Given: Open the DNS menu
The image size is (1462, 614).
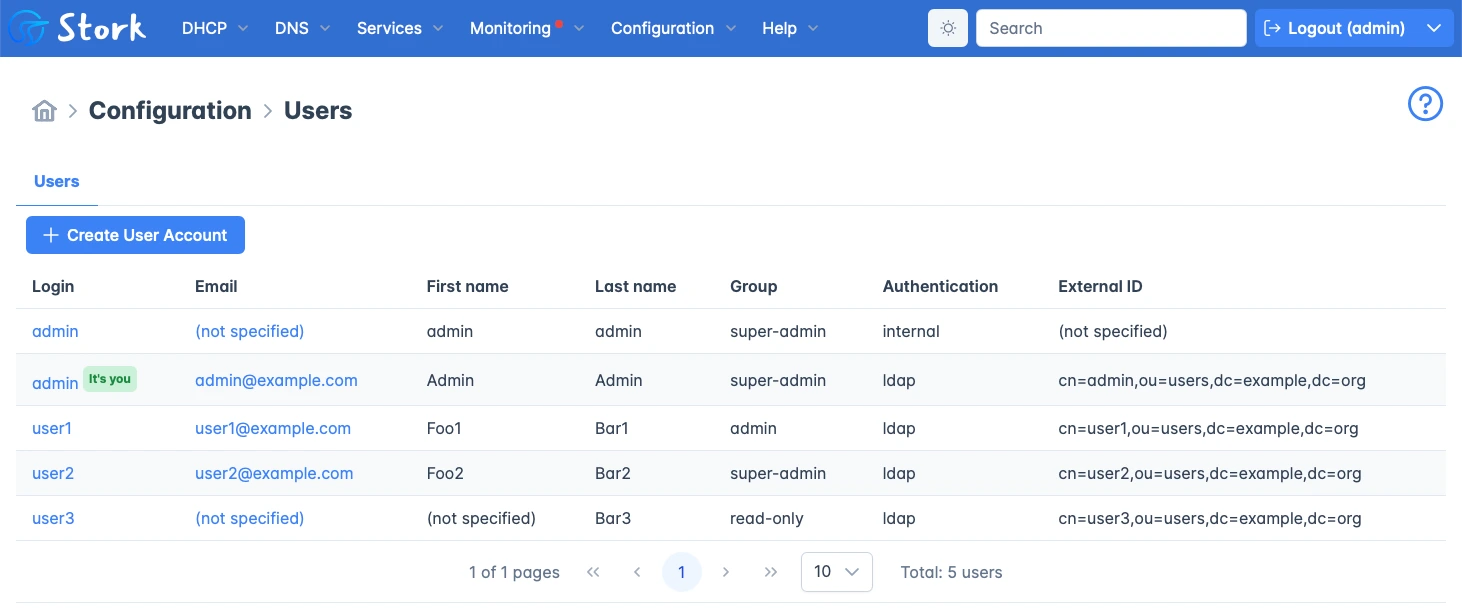Looking at the screenshot, I should click(302, 28).
